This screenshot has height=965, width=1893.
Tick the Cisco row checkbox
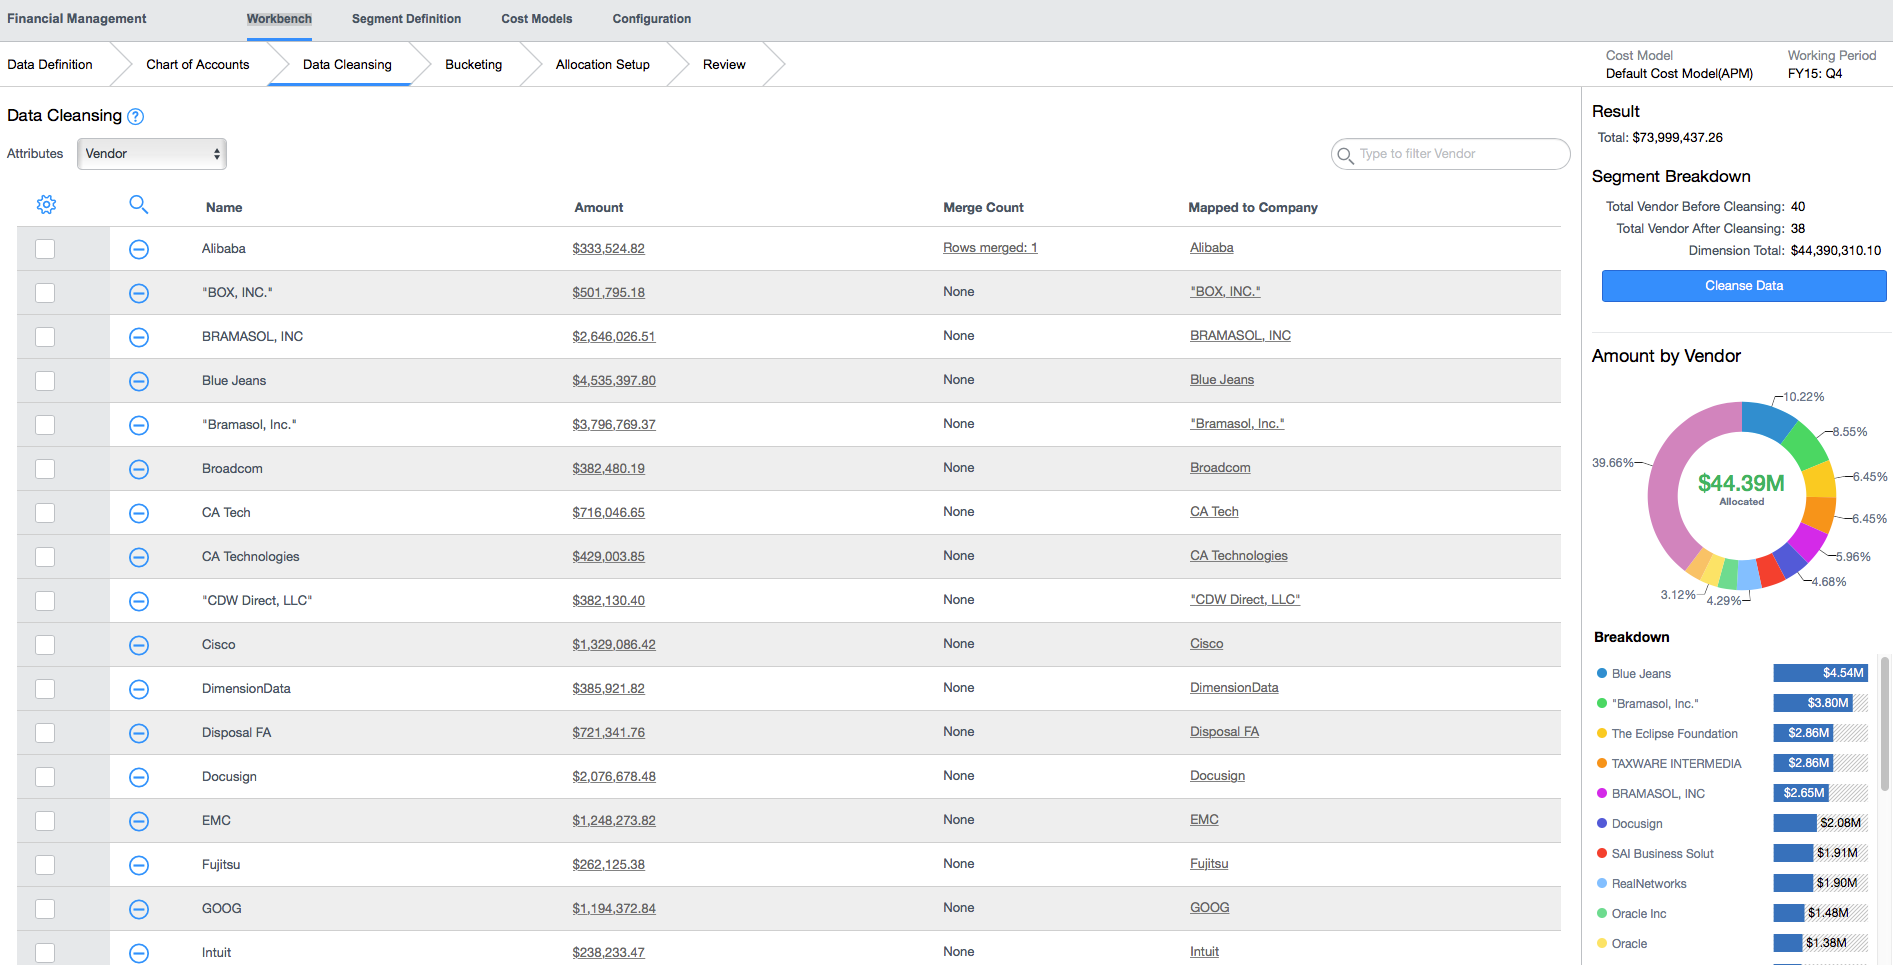pyautogui.click(x=45, y=645)
